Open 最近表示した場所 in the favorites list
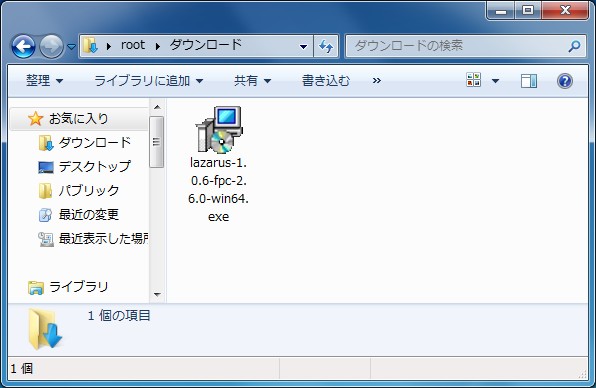Image resolution: width=596 pixels, height=388 pixels. (x=103, y=239)
